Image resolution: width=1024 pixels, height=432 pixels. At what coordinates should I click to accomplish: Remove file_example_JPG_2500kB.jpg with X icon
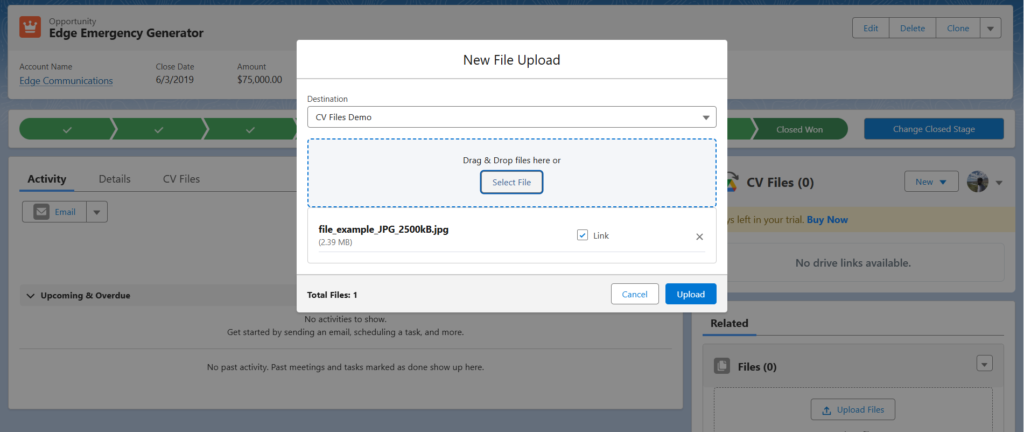[x=699, y=236]
